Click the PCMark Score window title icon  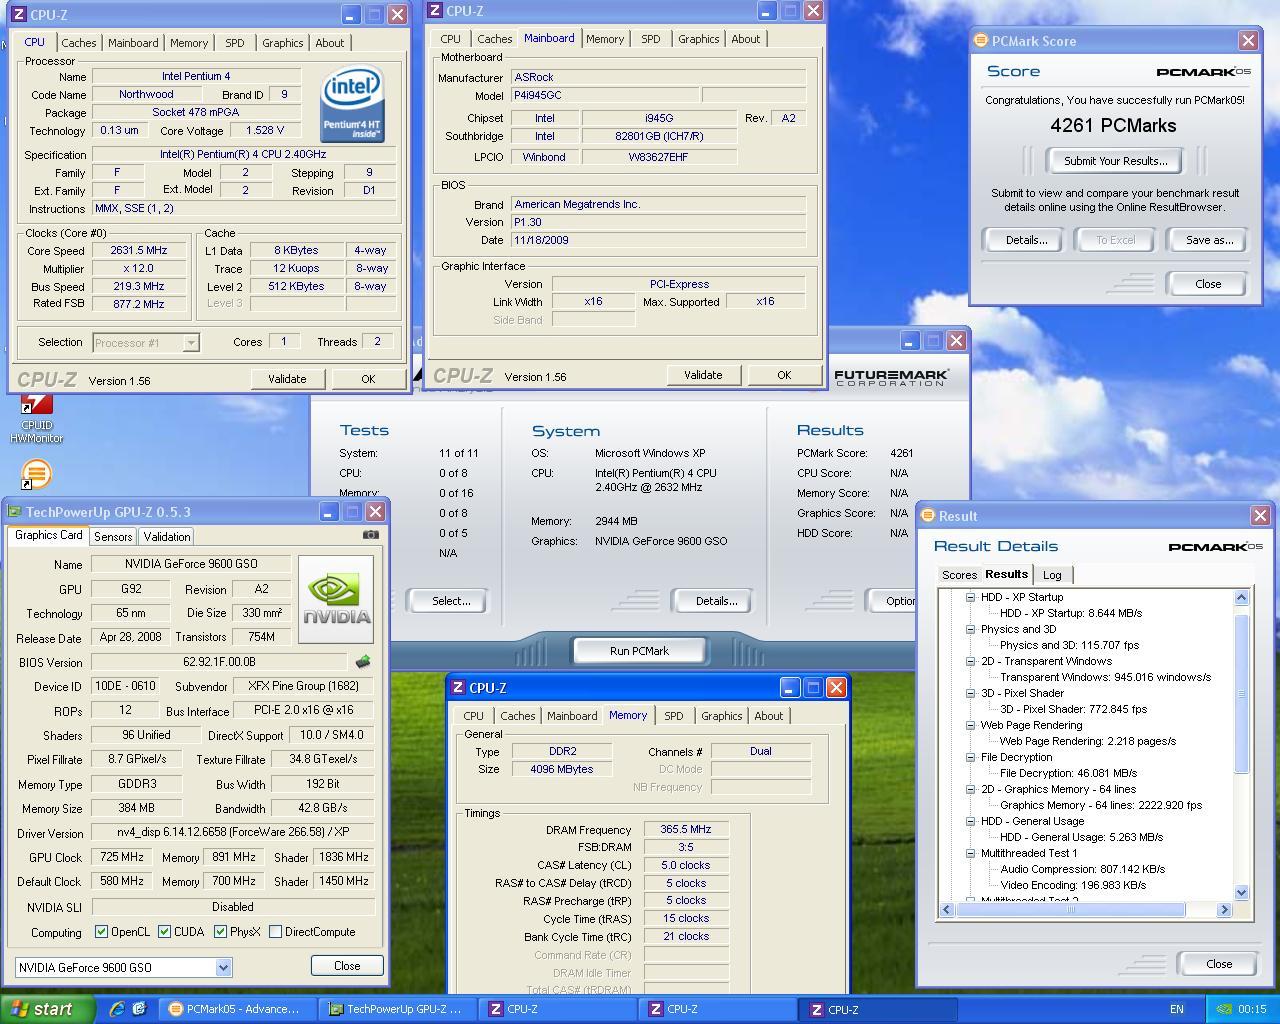click(980, 41)
